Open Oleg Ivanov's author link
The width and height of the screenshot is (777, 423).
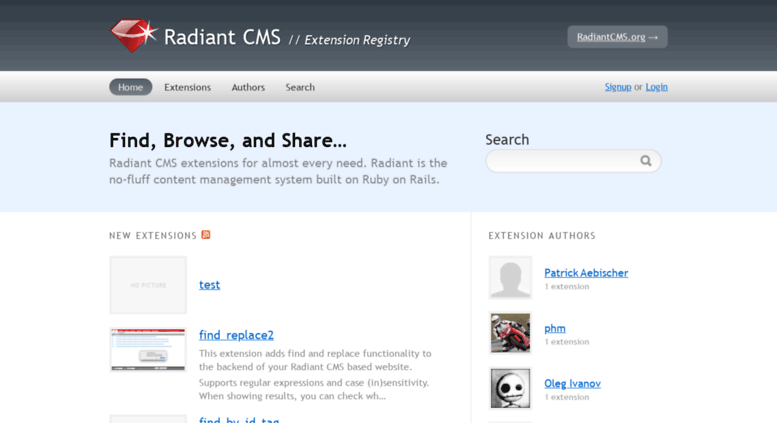pyautogui.click(x=572, y=383)
